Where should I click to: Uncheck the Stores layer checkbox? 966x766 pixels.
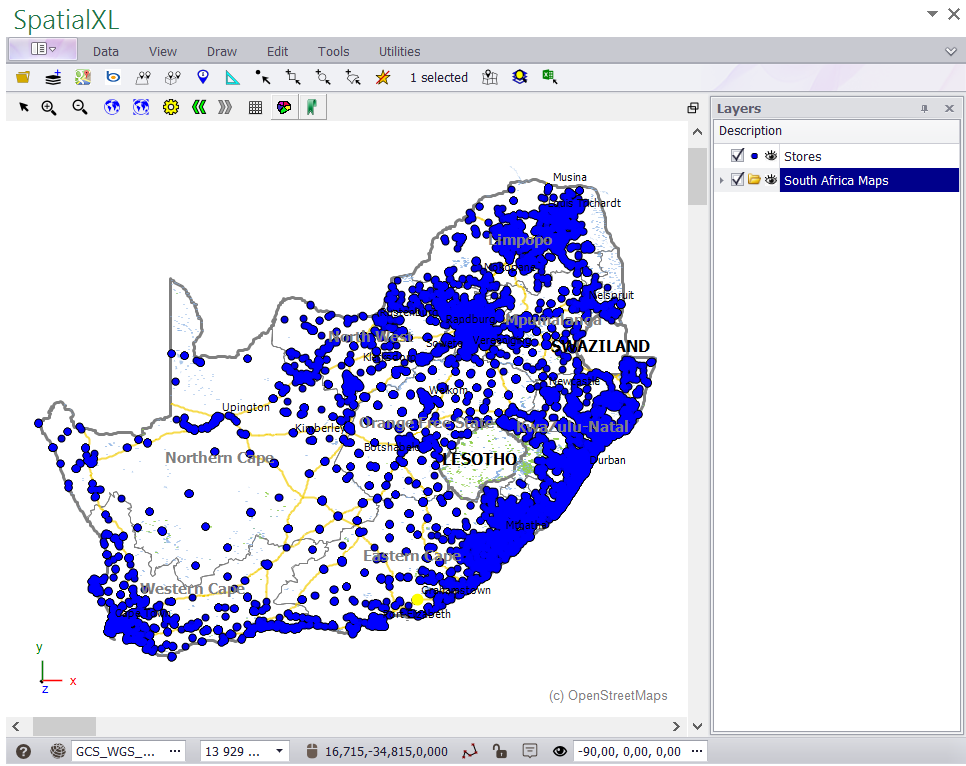737,156
